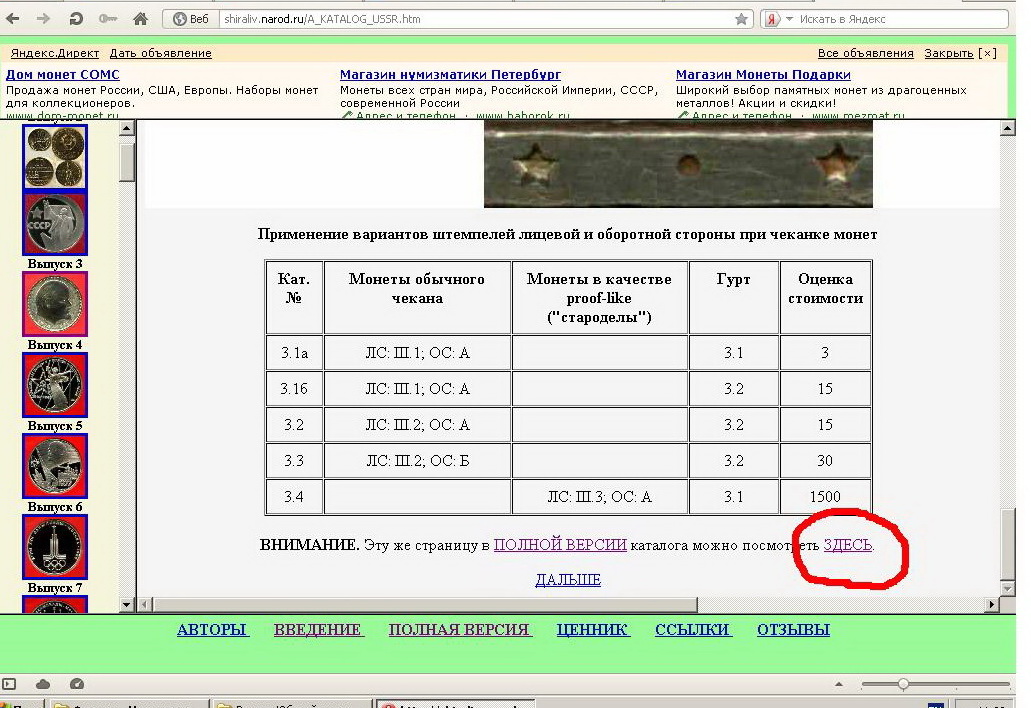
Task: Close Yandex.Direct ads with the [×] button
Action: (x=987, y=53)
